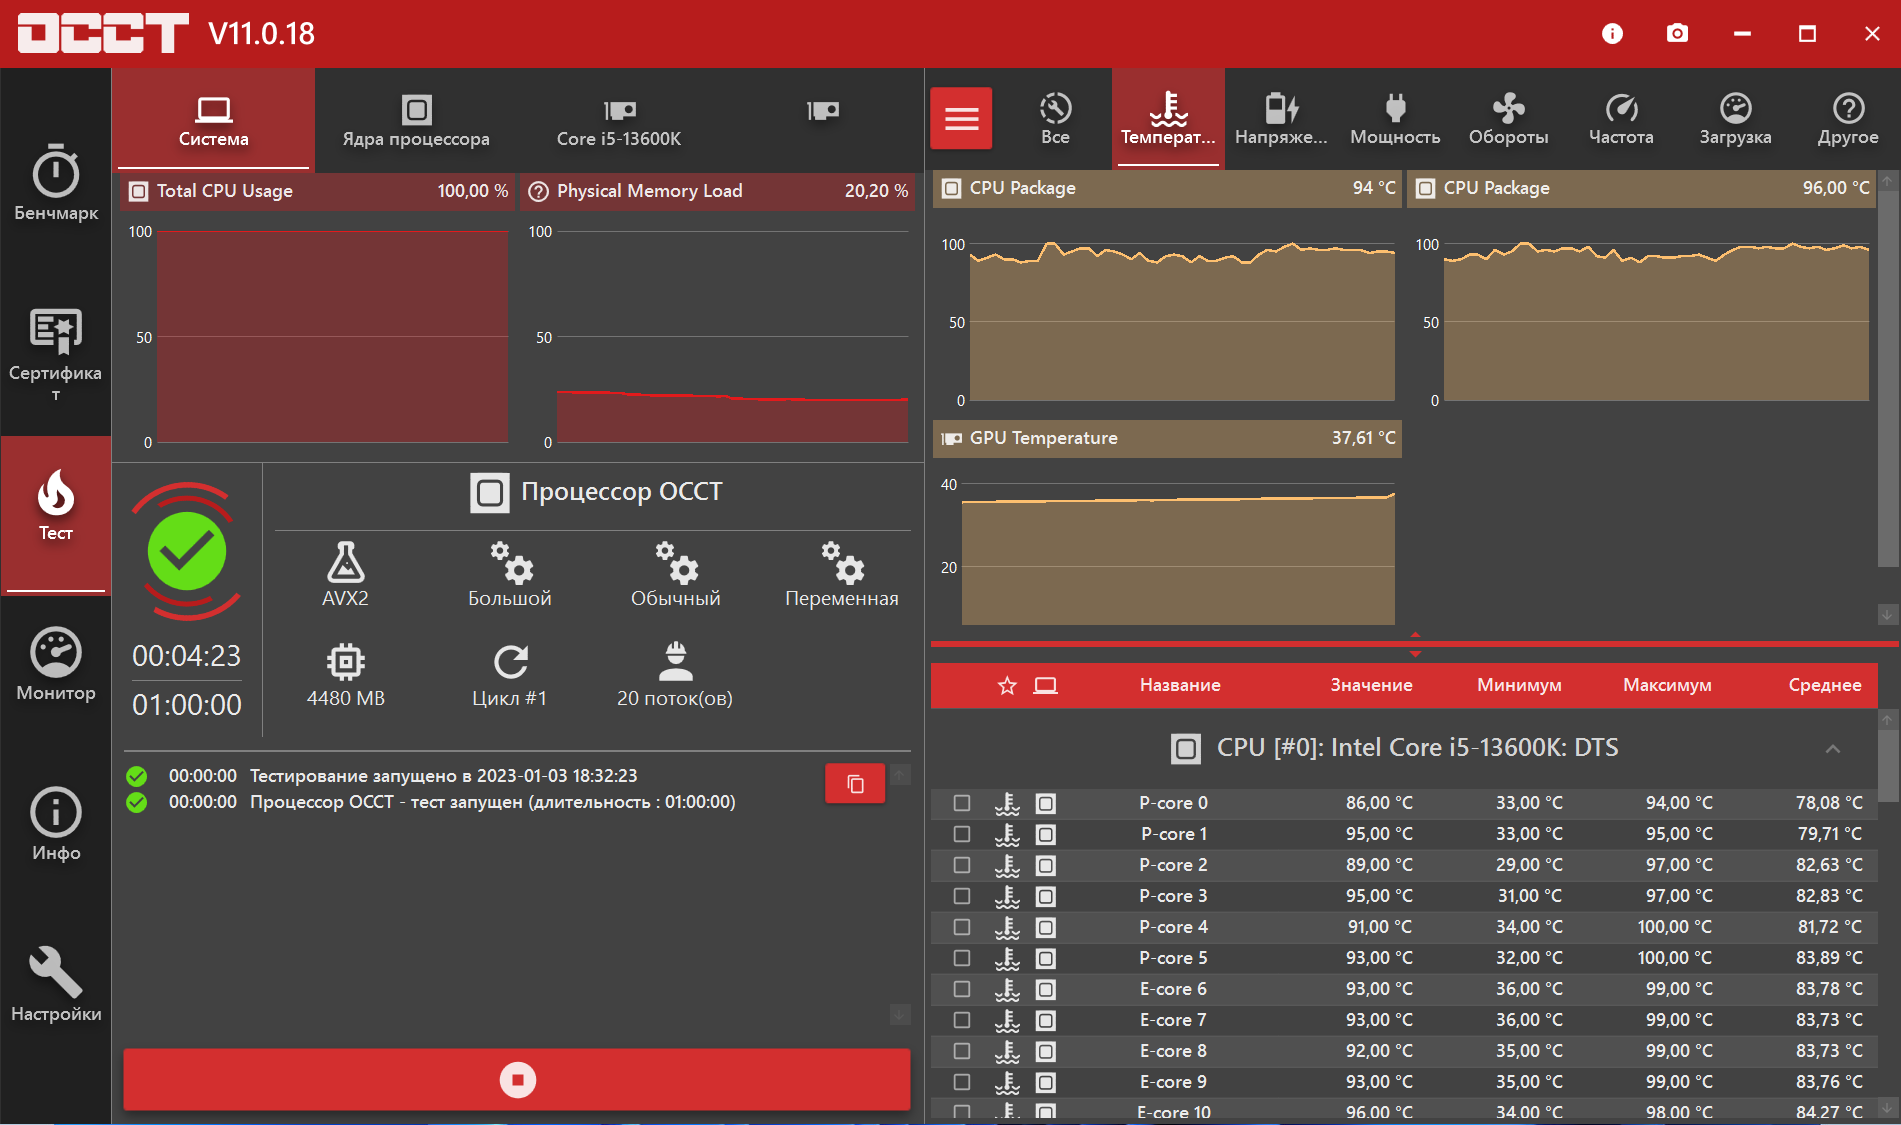Open the Сертификат section in sidebar

pyautogui.click(x=56, y=353)
